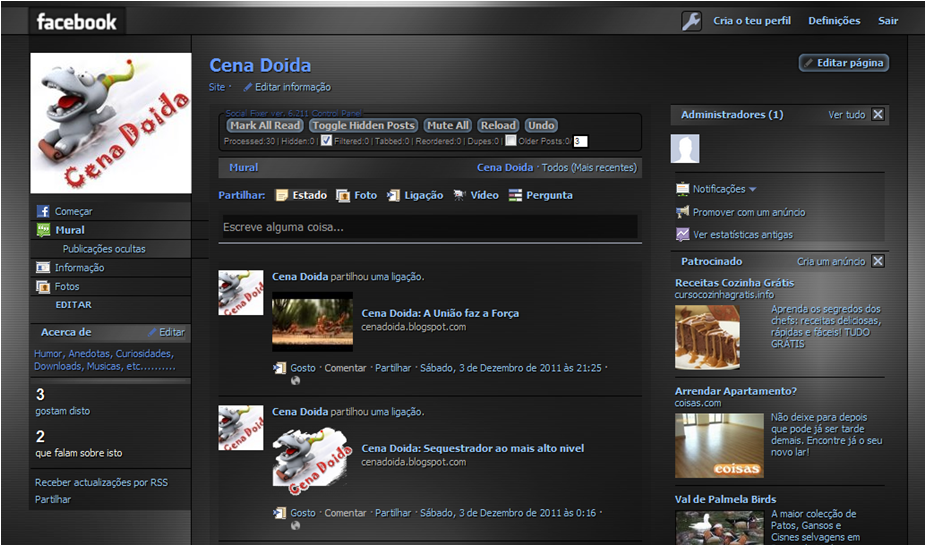
Task: Select the Ligação share icon
Action: click(x=393, y=195)
